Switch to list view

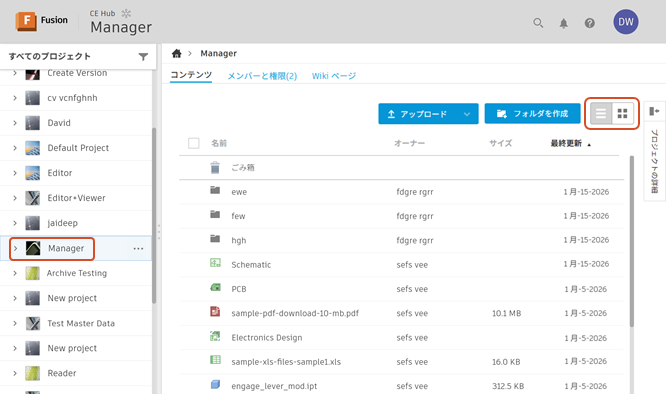tap(601, 113)
